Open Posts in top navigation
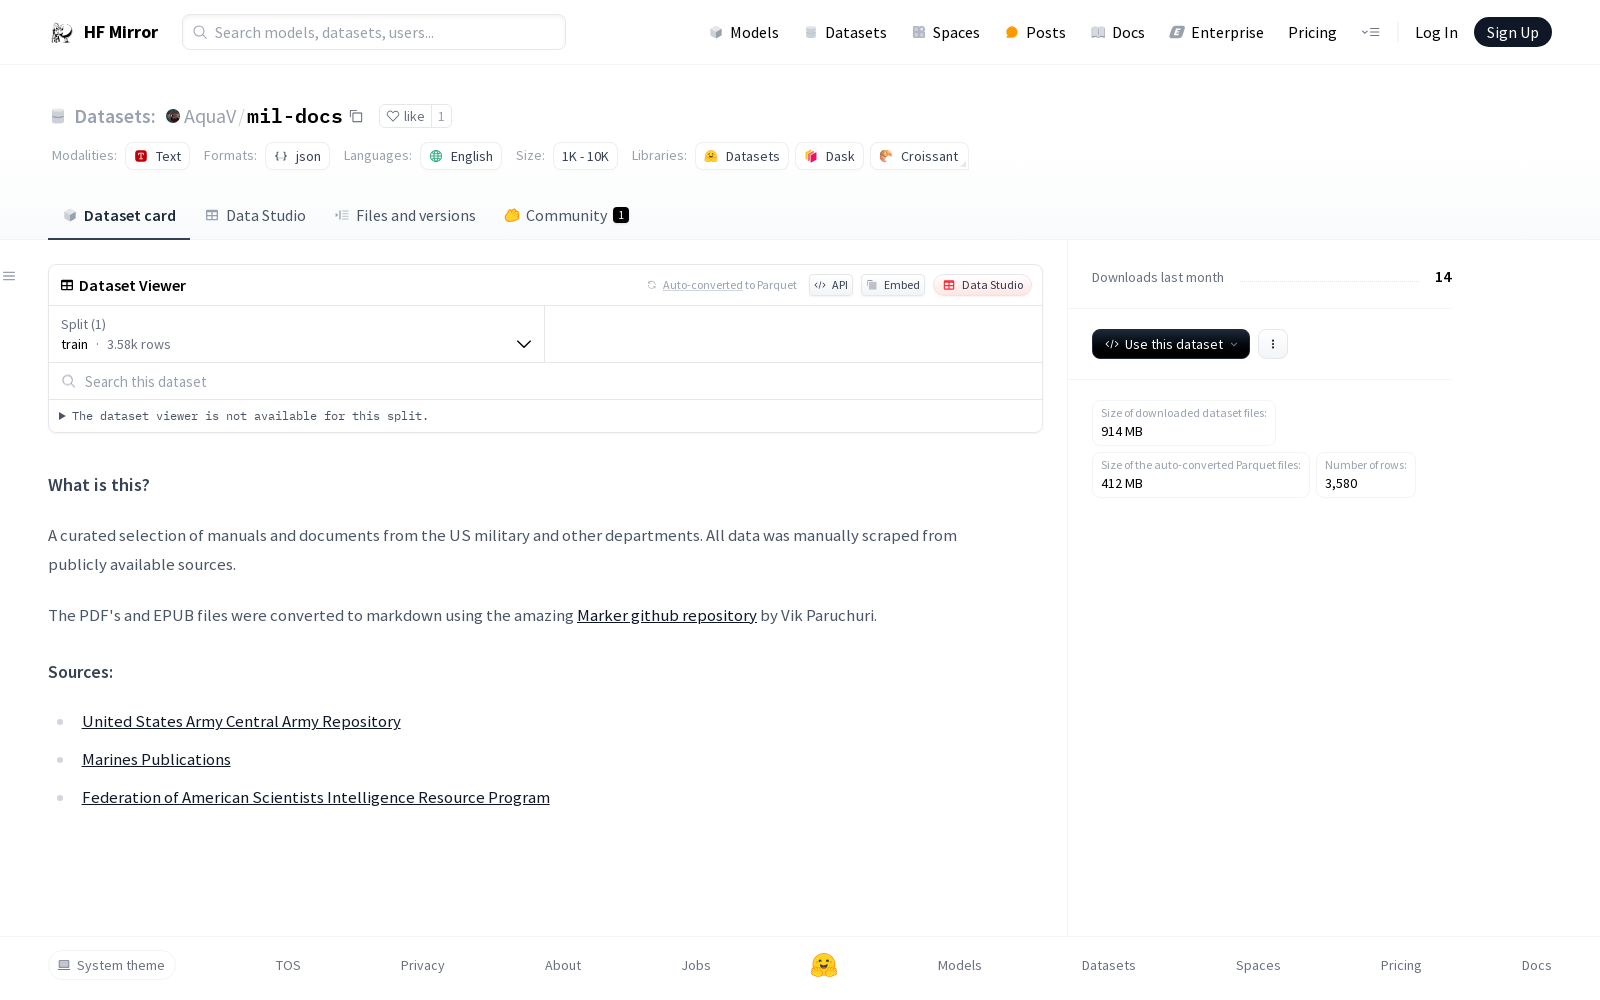The height and width of the screenshot is (1000, 1600). [1036, 33]
